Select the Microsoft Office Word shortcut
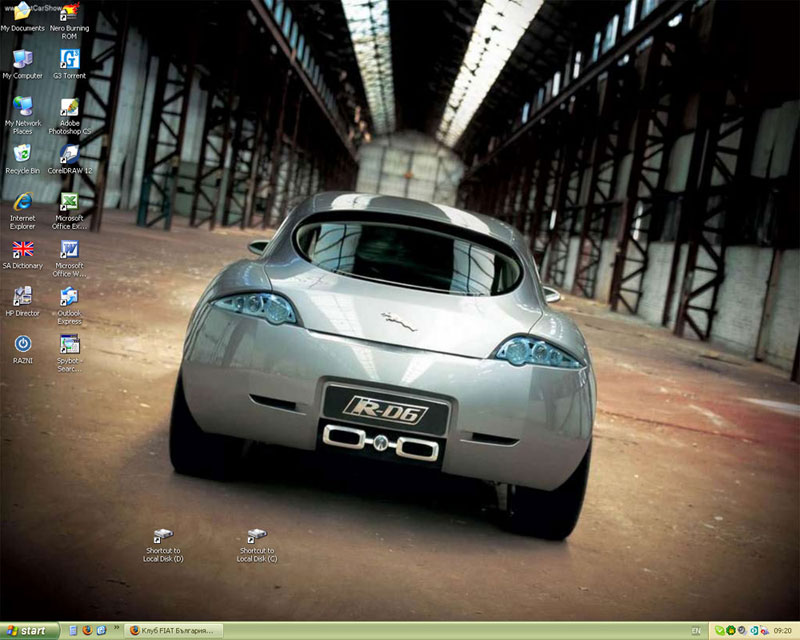Screen dimensions: 800x640 coord(69,249)
